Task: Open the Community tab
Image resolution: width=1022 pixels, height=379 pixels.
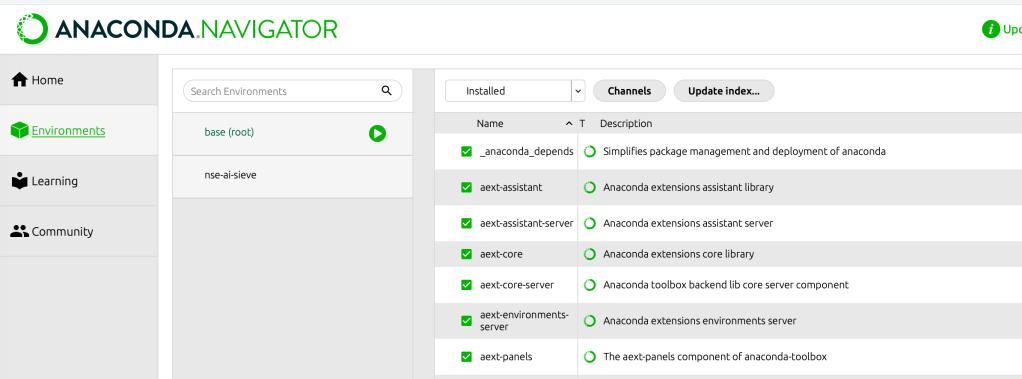Action: (x=79, y=232)
